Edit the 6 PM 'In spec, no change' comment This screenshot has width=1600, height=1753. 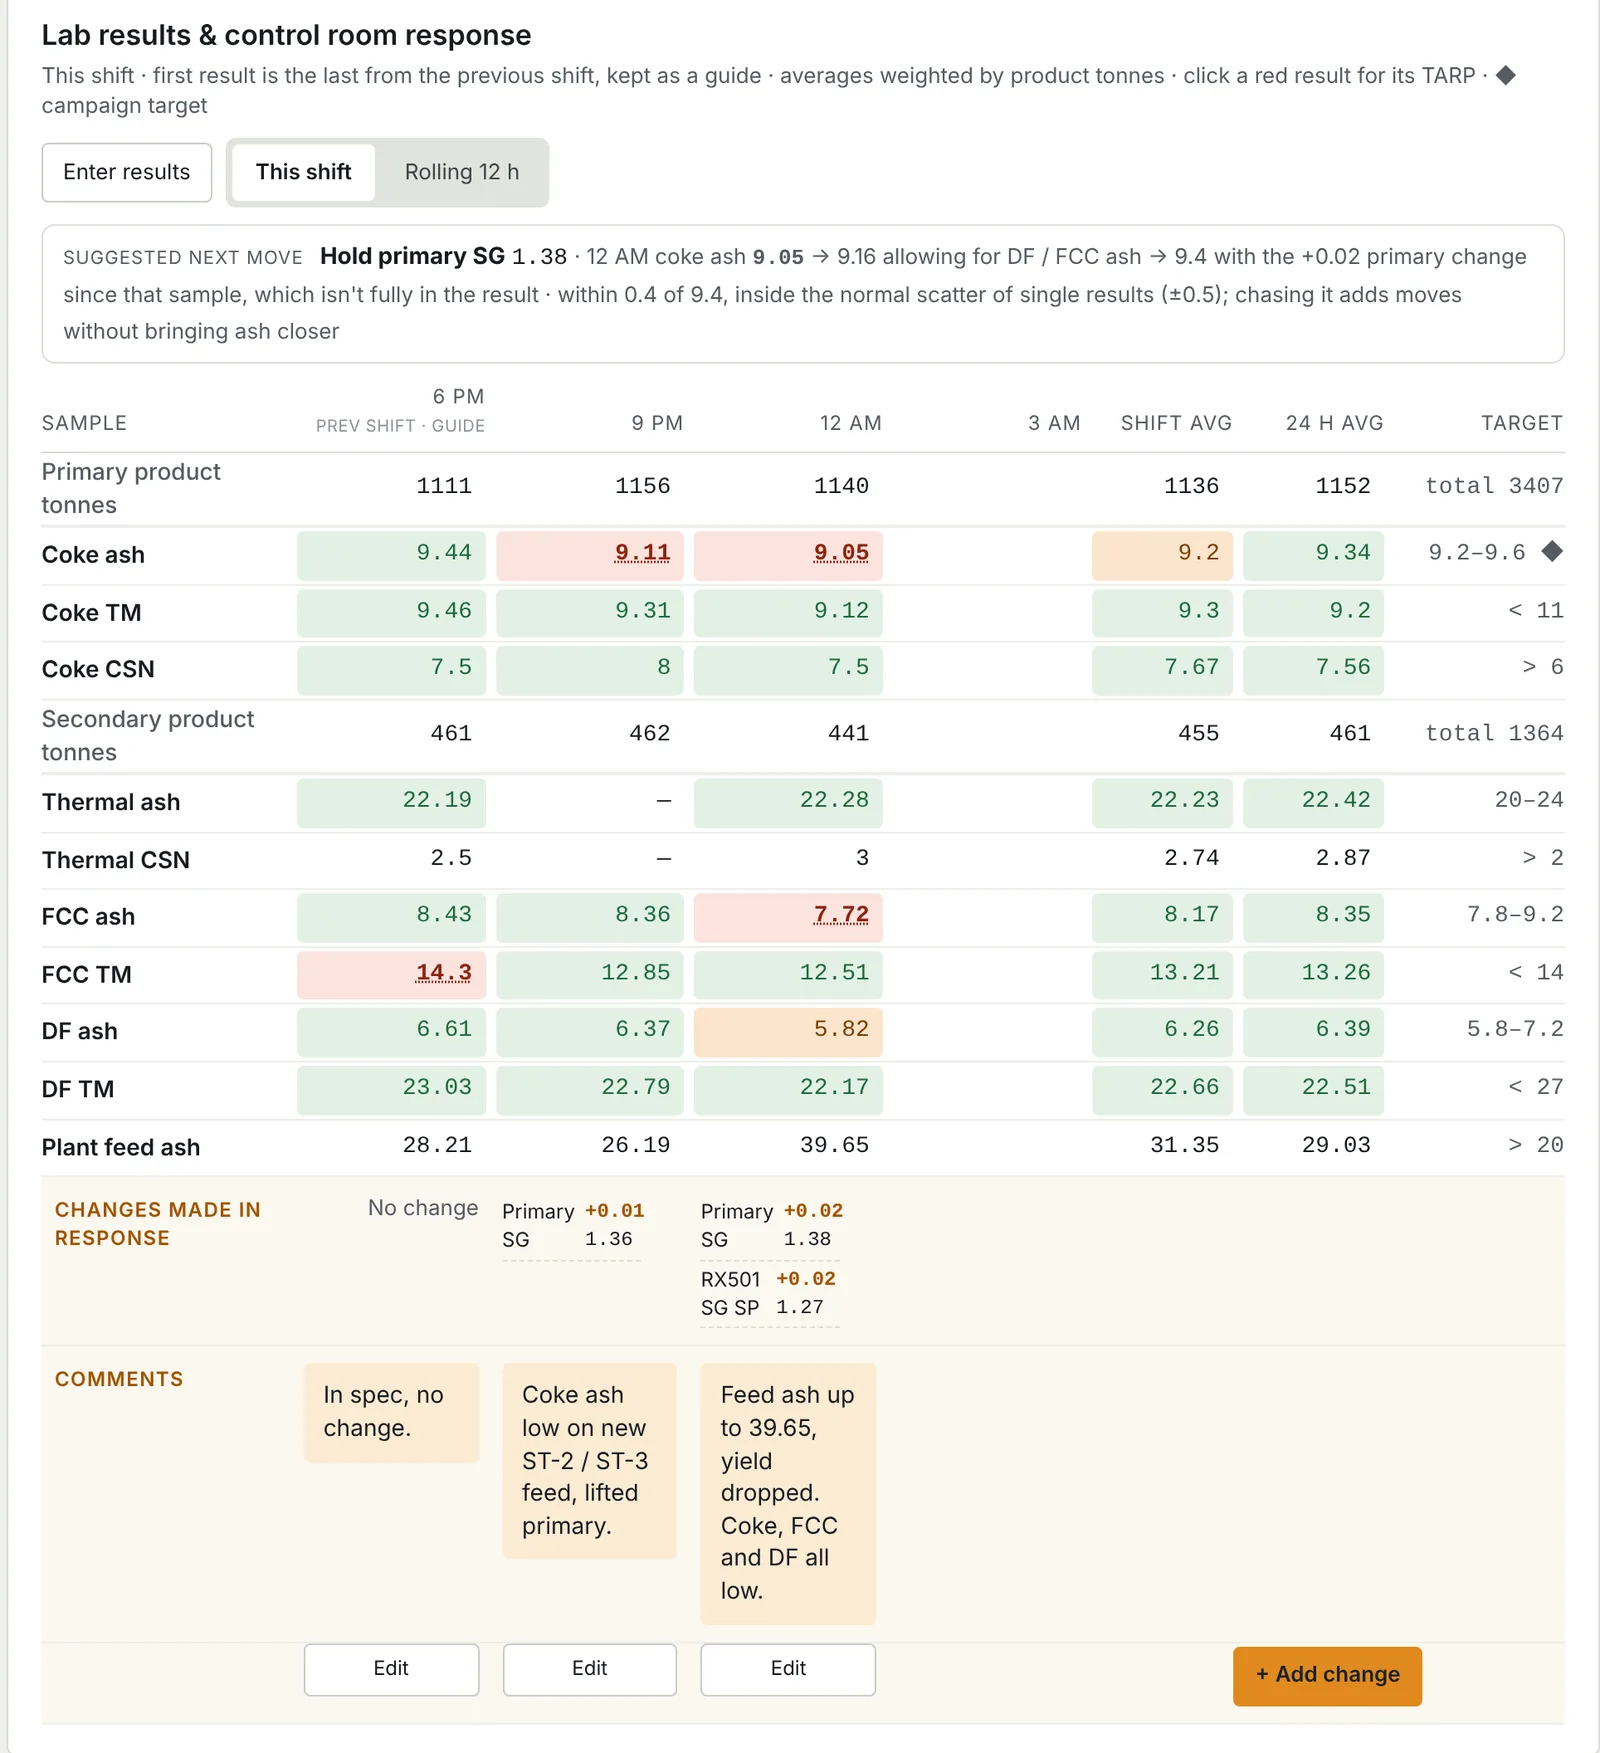coord(391,1668)
